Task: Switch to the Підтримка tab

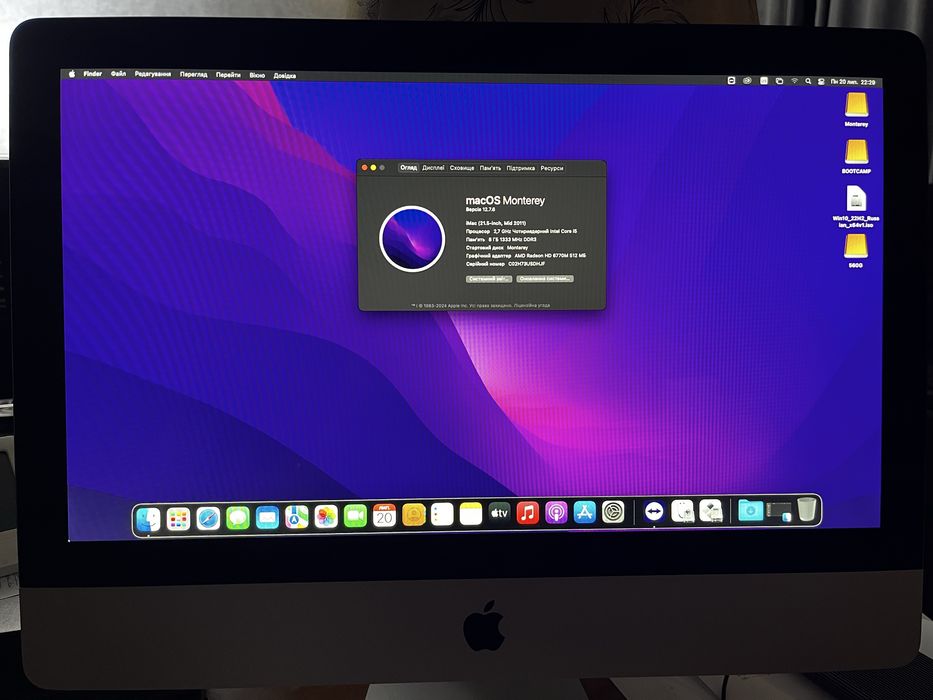Action: pos(521,168)
